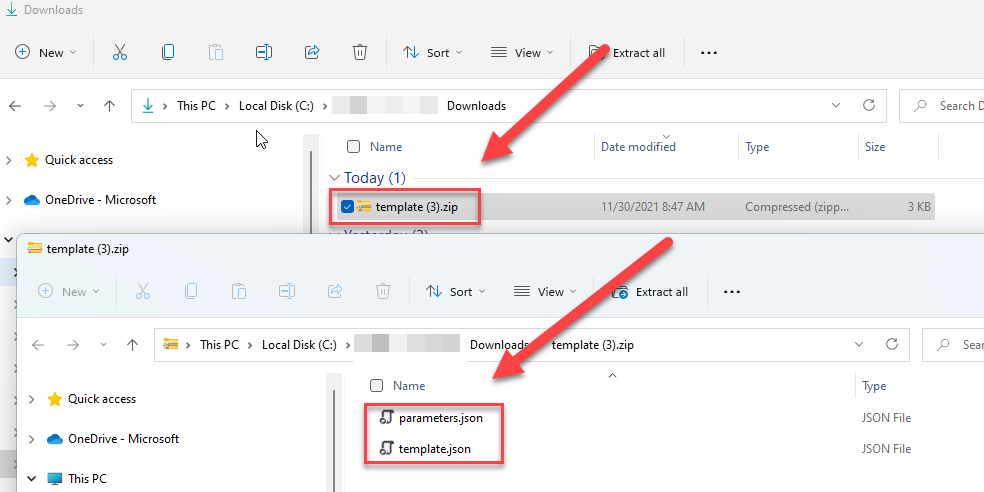Click Rename icon in Downloads window toolbar

264,53
